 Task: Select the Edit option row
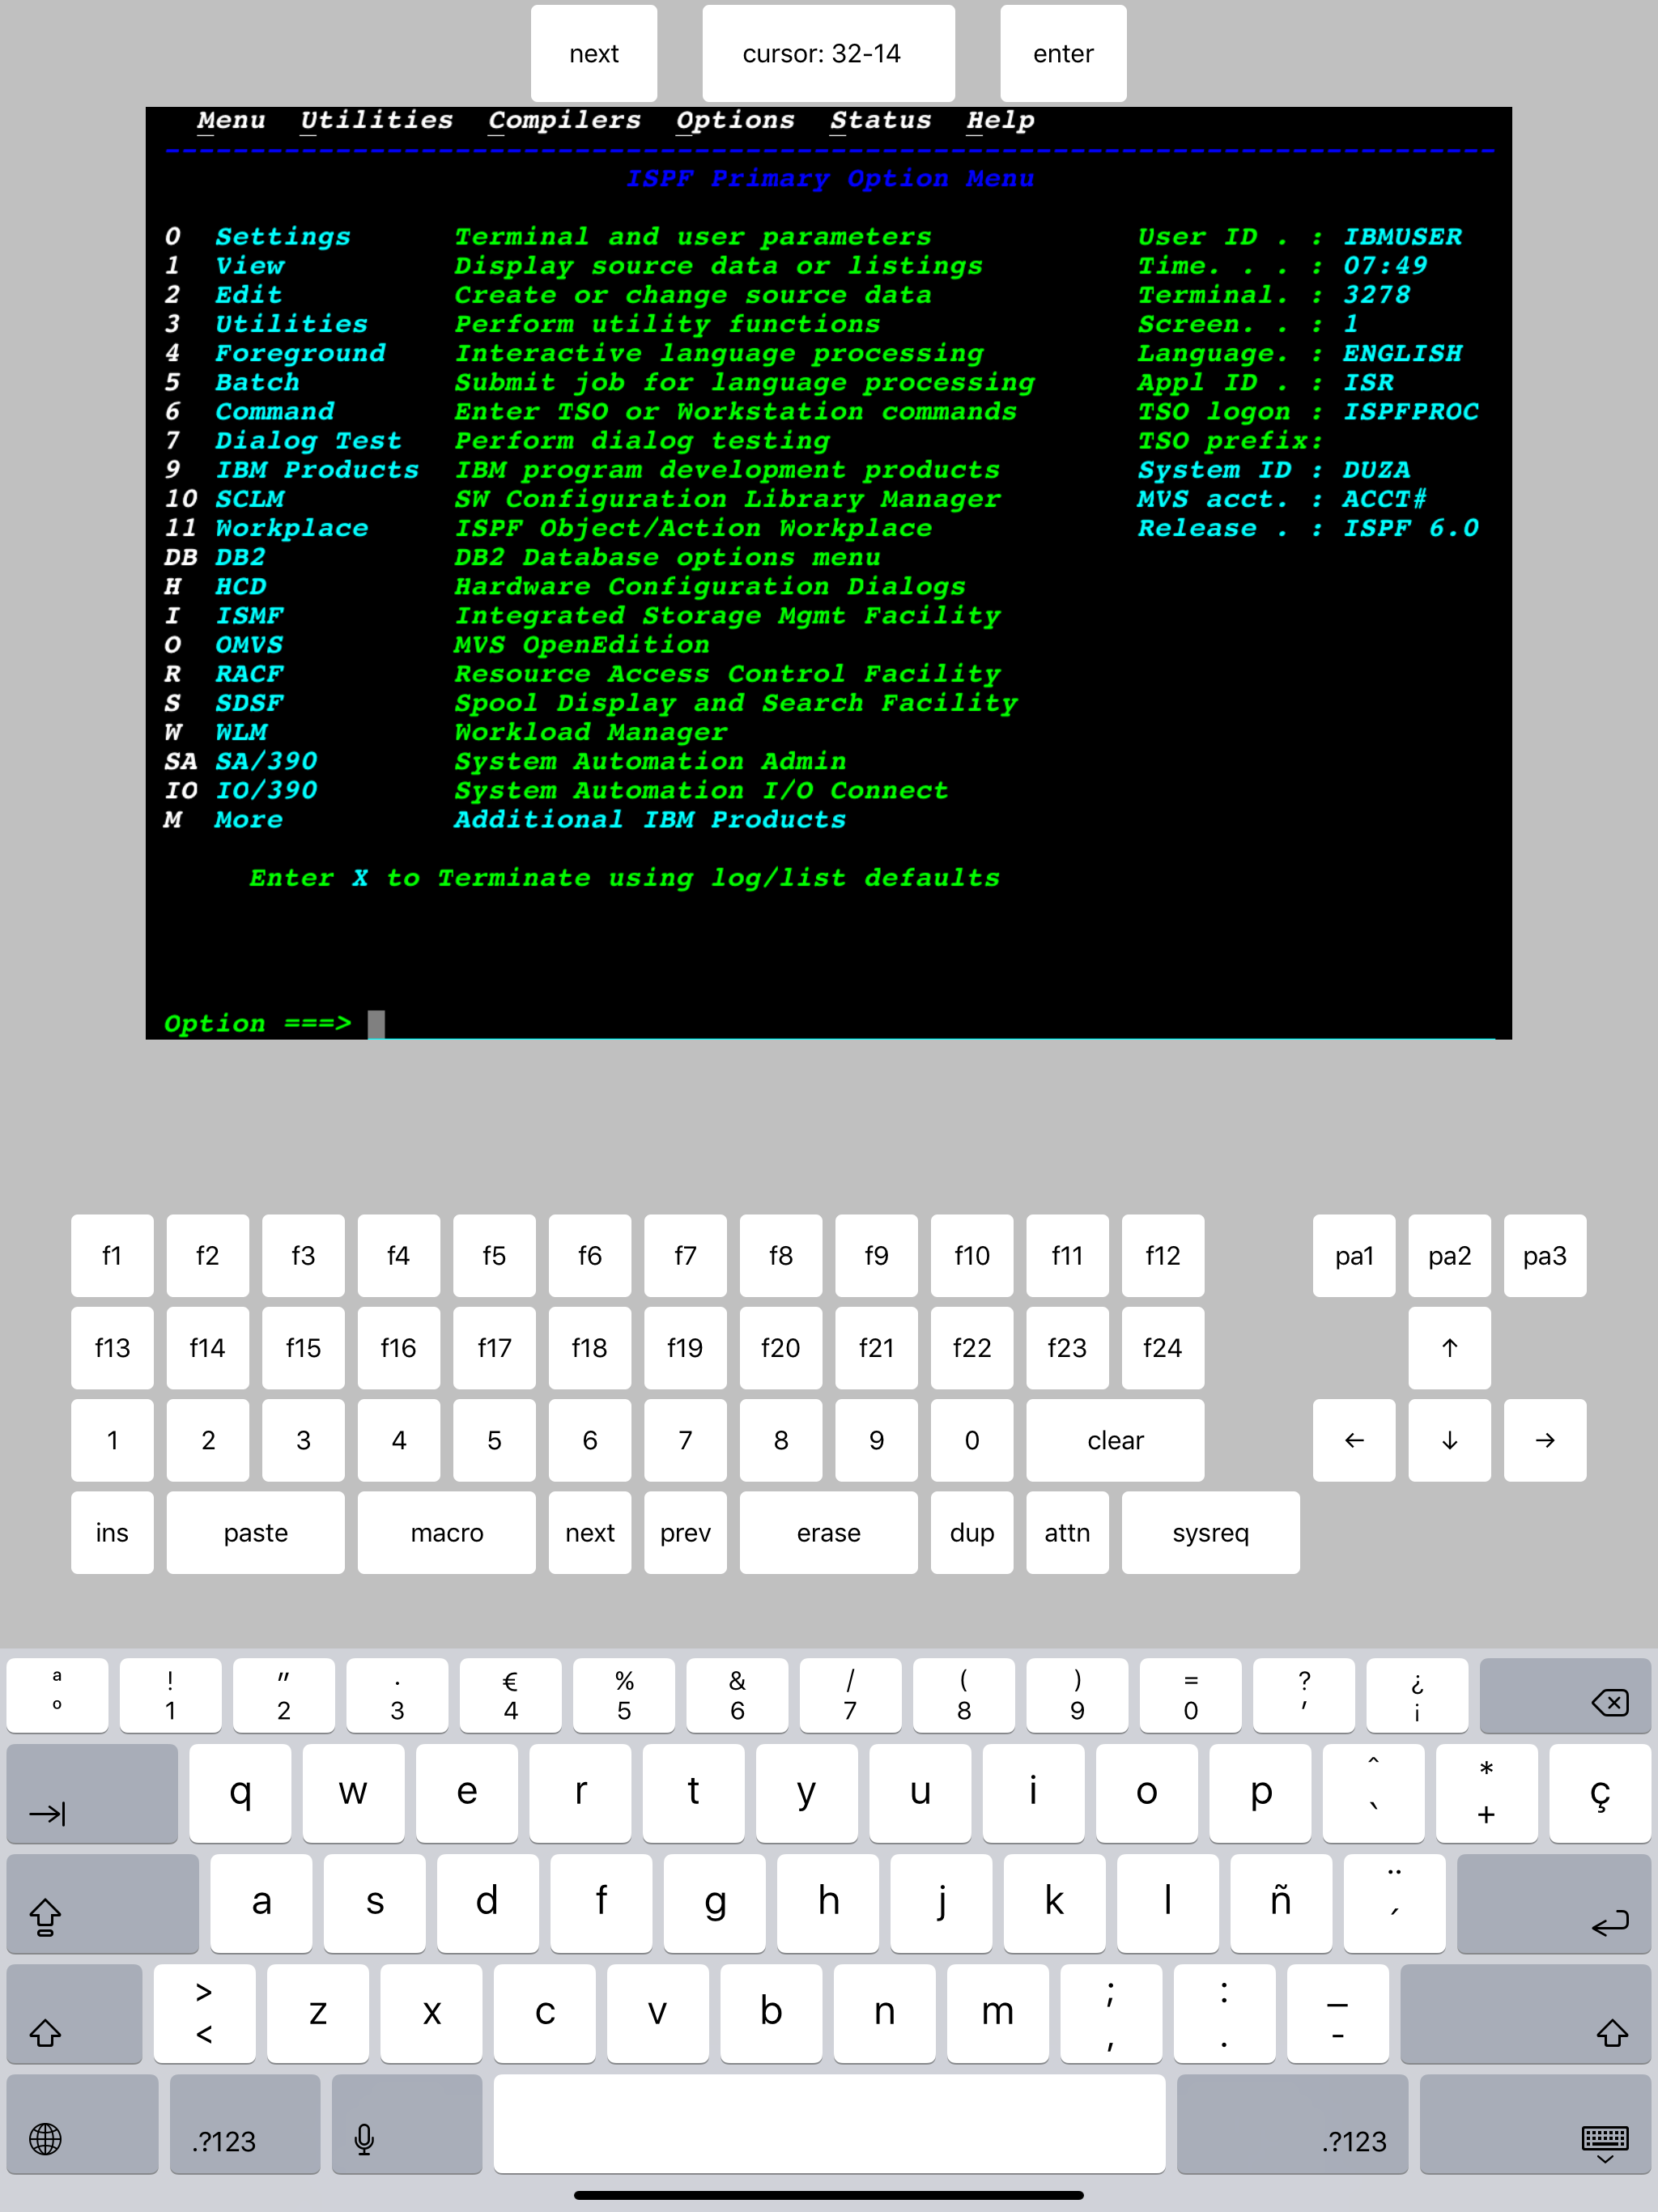pos(548,295)
